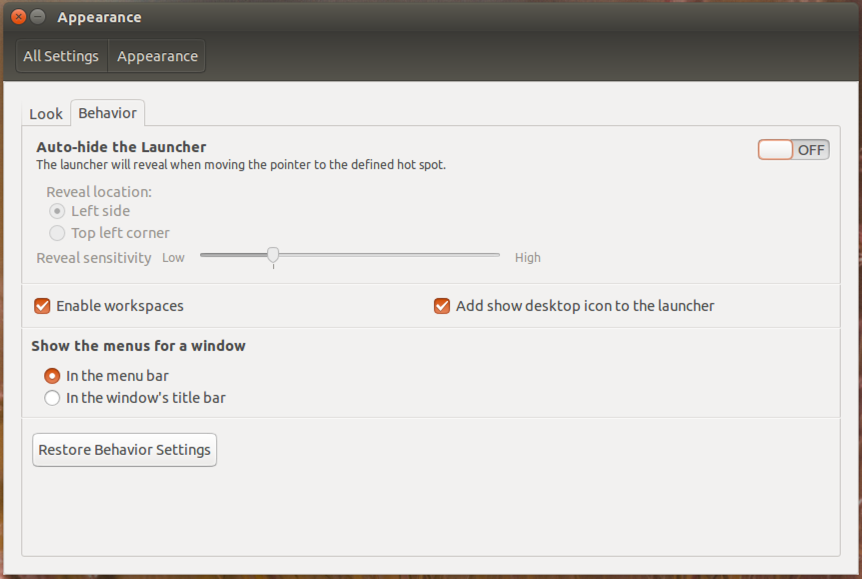Click the Reveal location label
This screenshot has height=579, width=862.
point(98,192)
